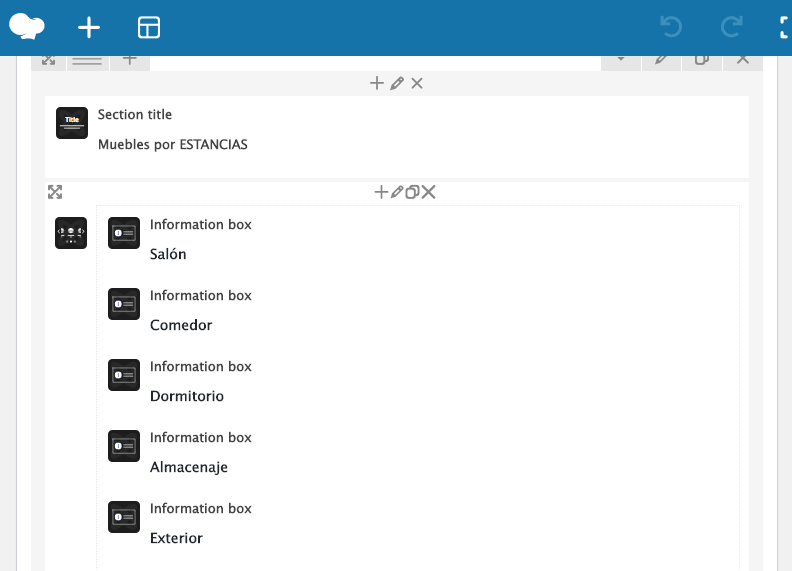Click the Comedor text
The width and height of the screenshot is (792, 571).
(x=181, y=325)
